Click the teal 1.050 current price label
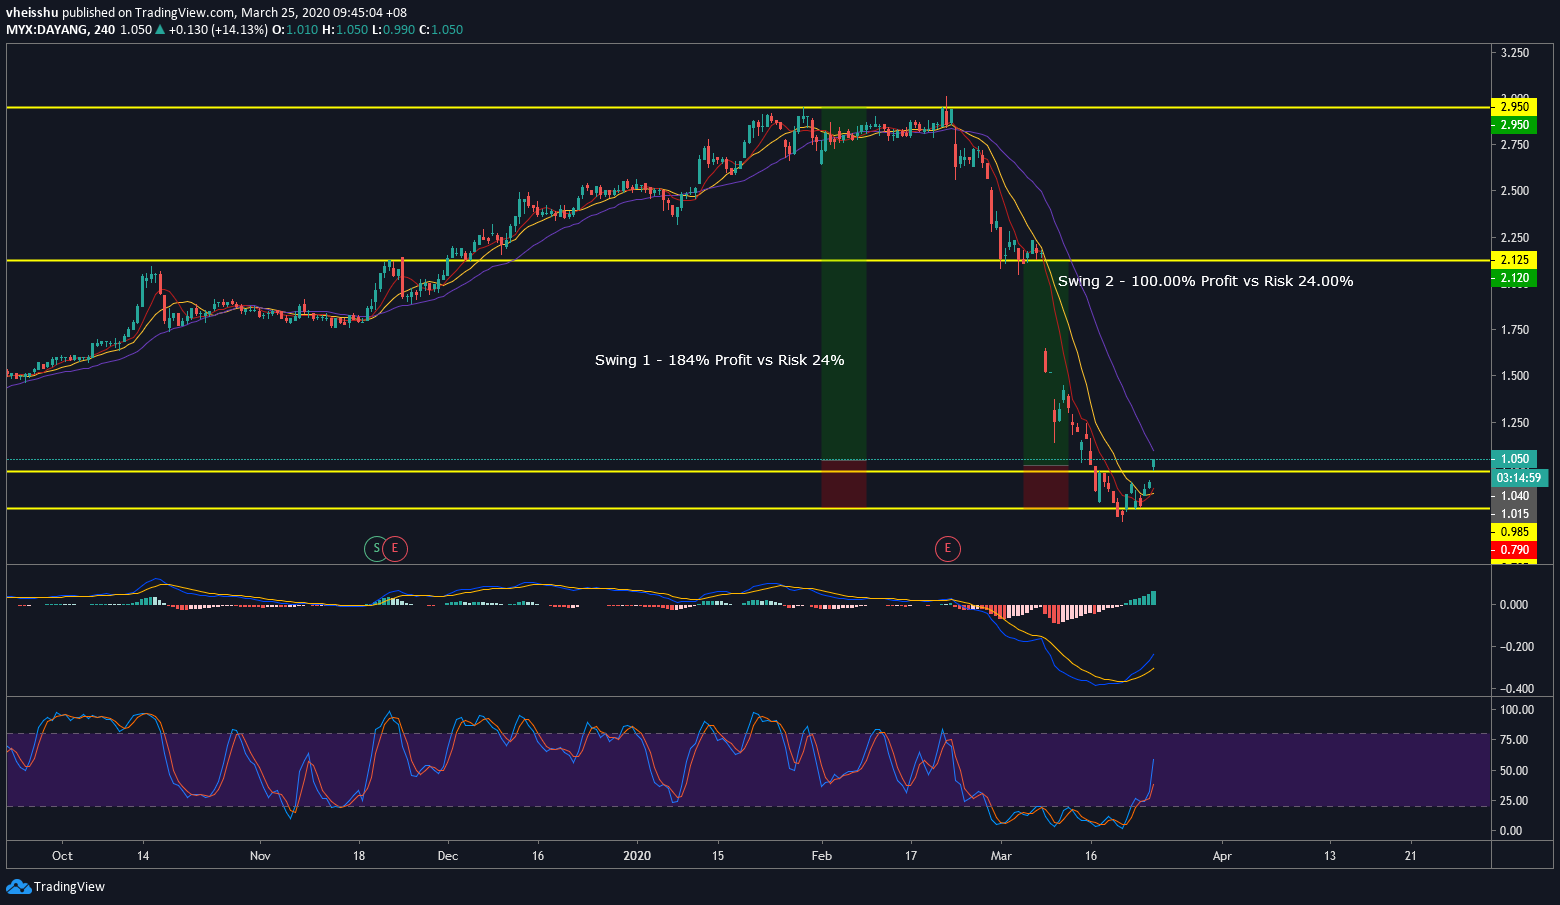Screen dimensions: 1560x905 point(1515,459)
